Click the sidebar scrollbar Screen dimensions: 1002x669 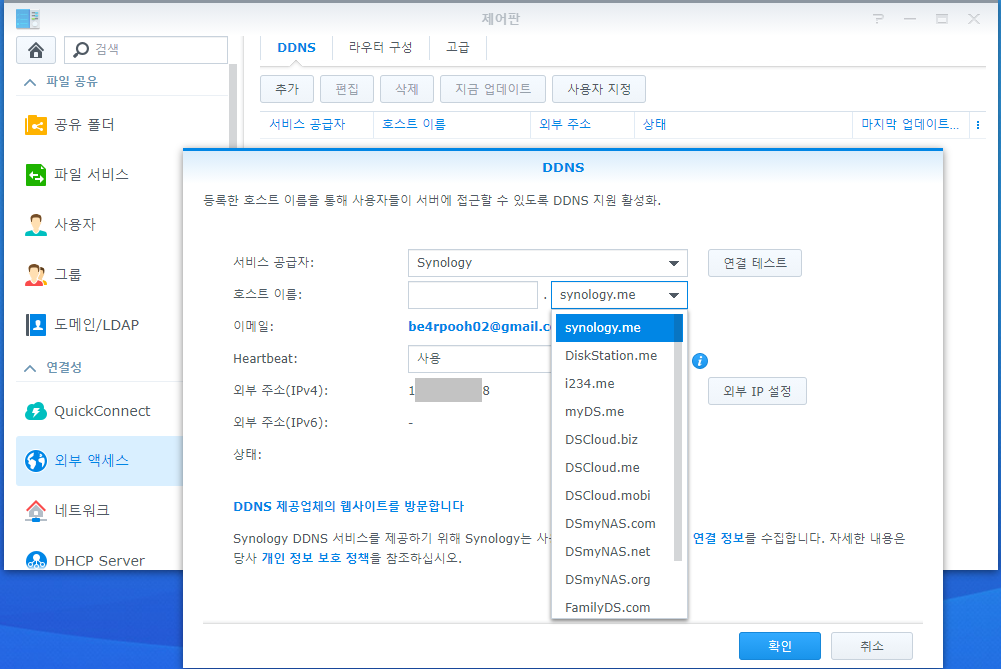pos(233,105)
